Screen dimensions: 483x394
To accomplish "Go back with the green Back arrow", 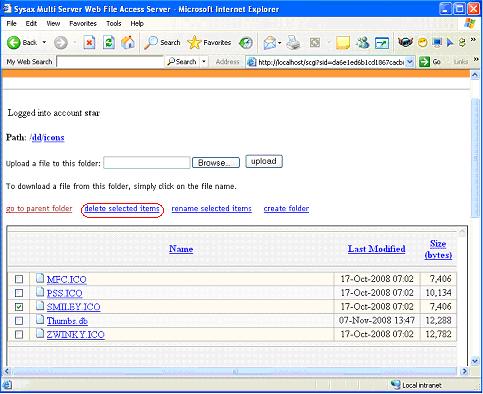I will coord(22,43).
